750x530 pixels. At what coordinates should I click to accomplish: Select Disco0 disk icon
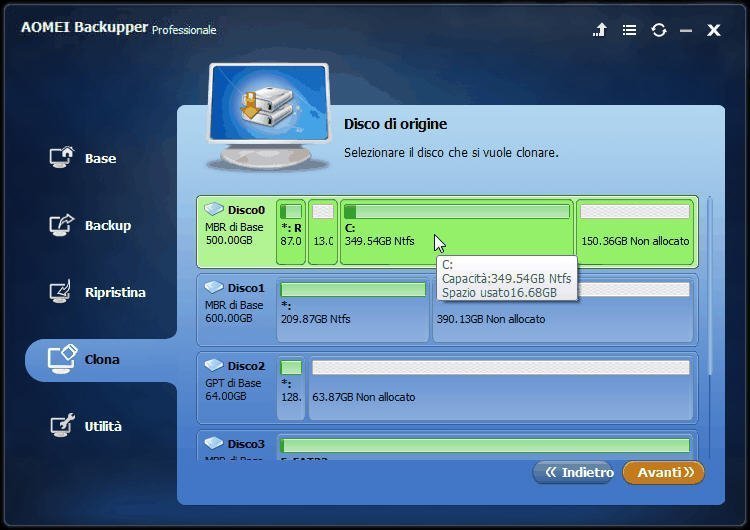[214, 209]
